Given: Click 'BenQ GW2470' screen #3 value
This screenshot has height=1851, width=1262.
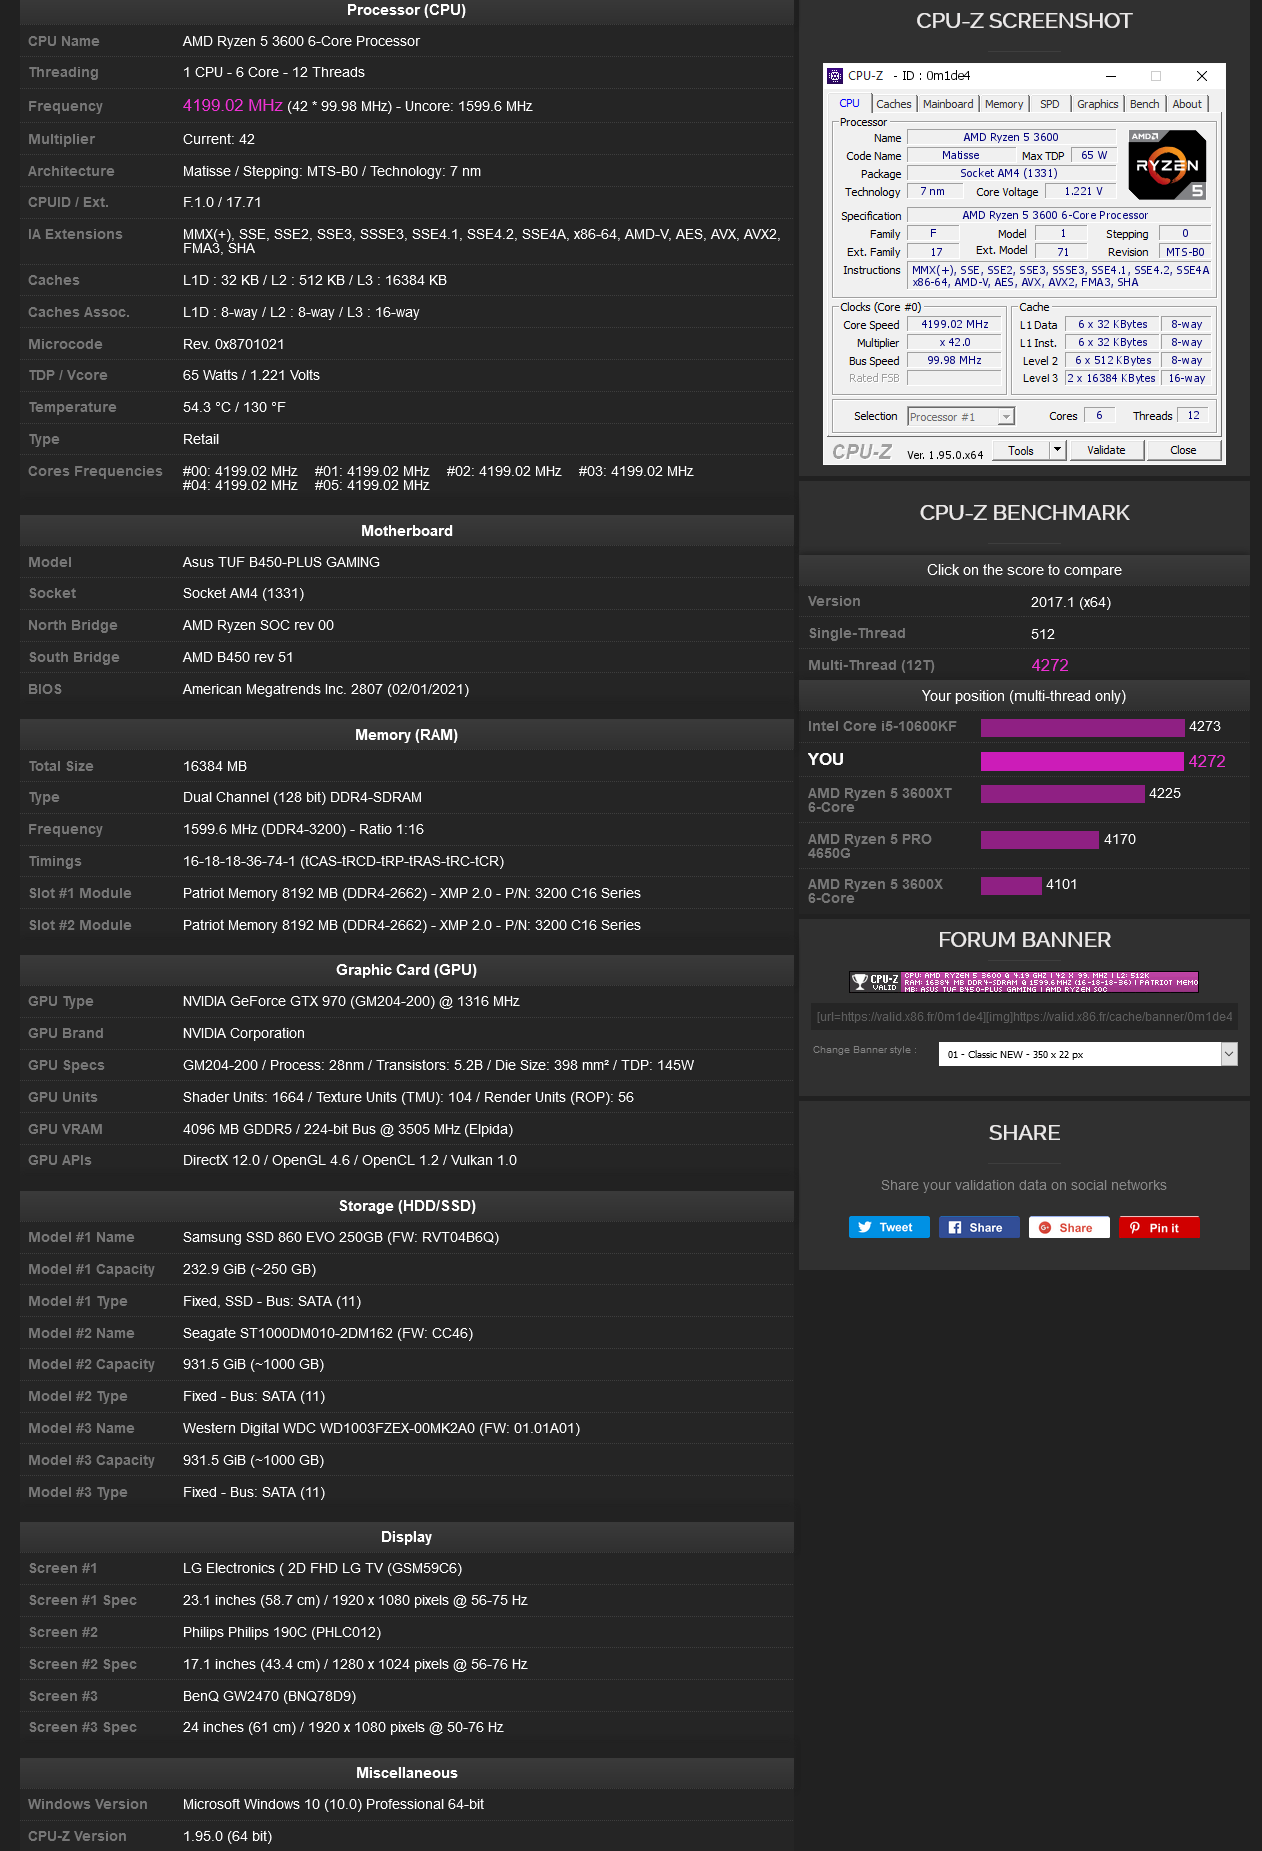Looking at the screenshot, I should pyautogui.click(x=269, y=1696).
